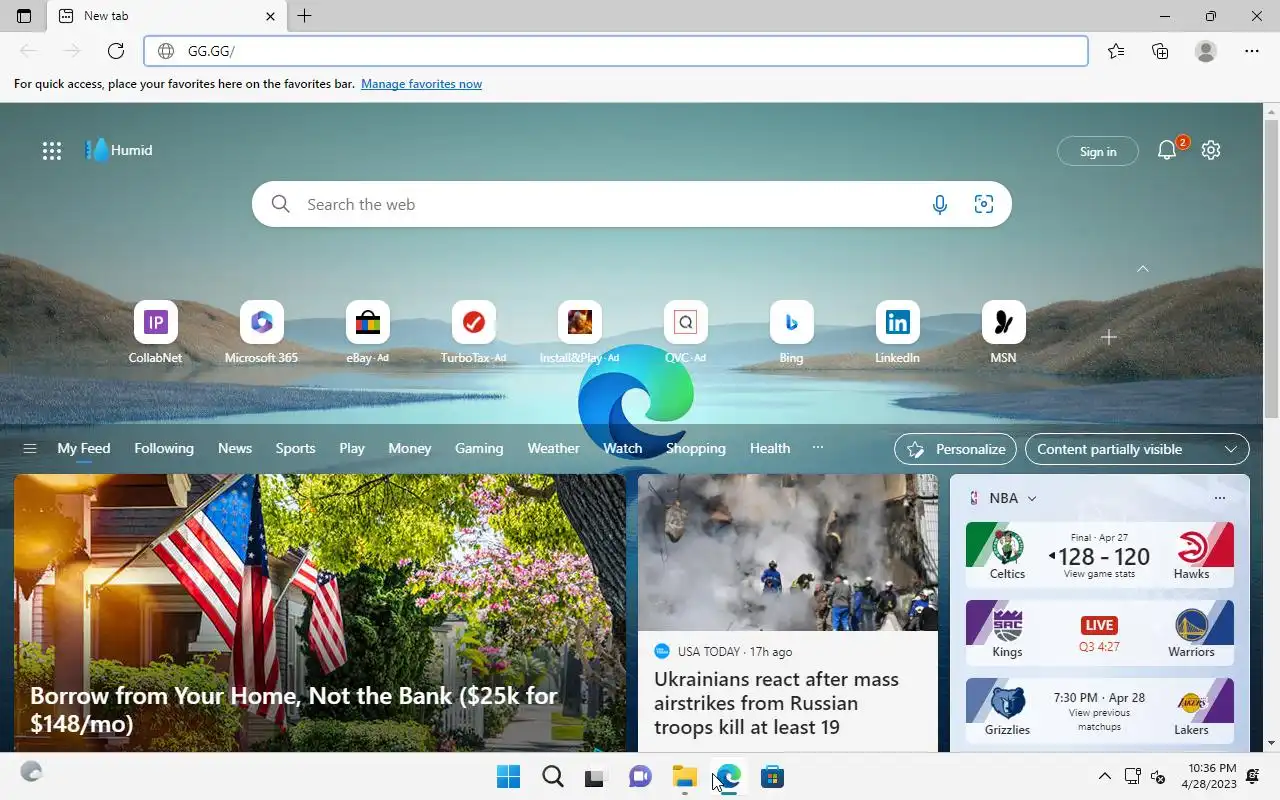This screenshot has width=1280, height=800.
Task: Open the notifications bell icon
Action: coord(1166,151)
